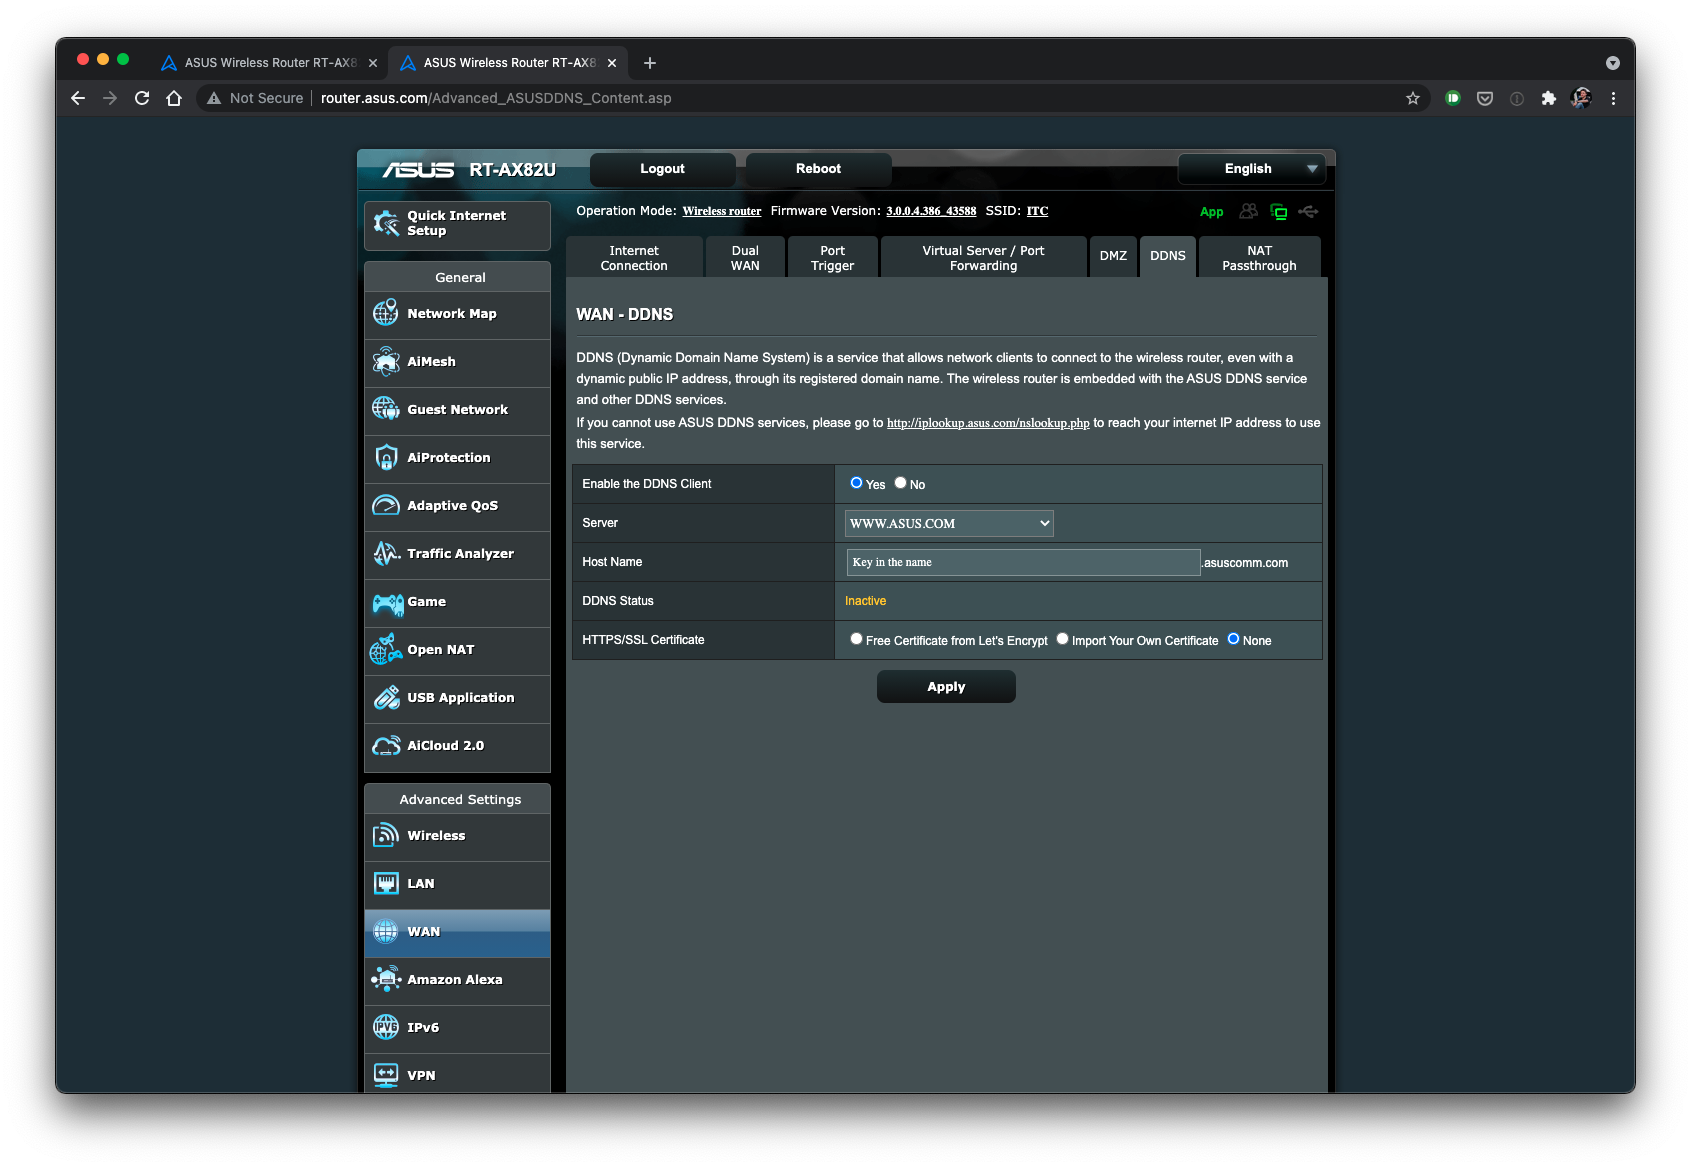
Task: Open the Server WWW.ASUS.COM dropdown
Action: (x=948, y=523)
